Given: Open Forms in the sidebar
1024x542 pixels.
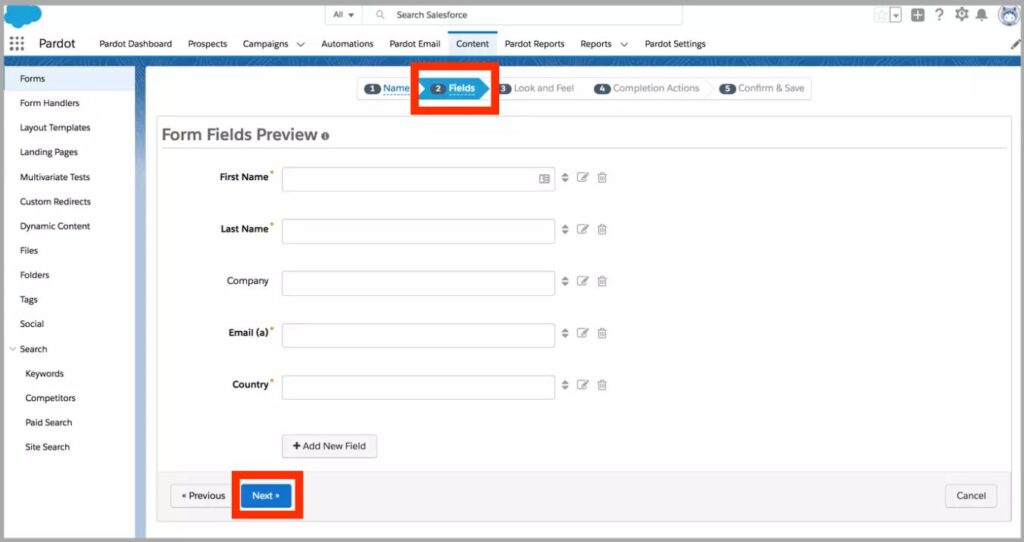Looking at the screenshot, I should point(70,78).
